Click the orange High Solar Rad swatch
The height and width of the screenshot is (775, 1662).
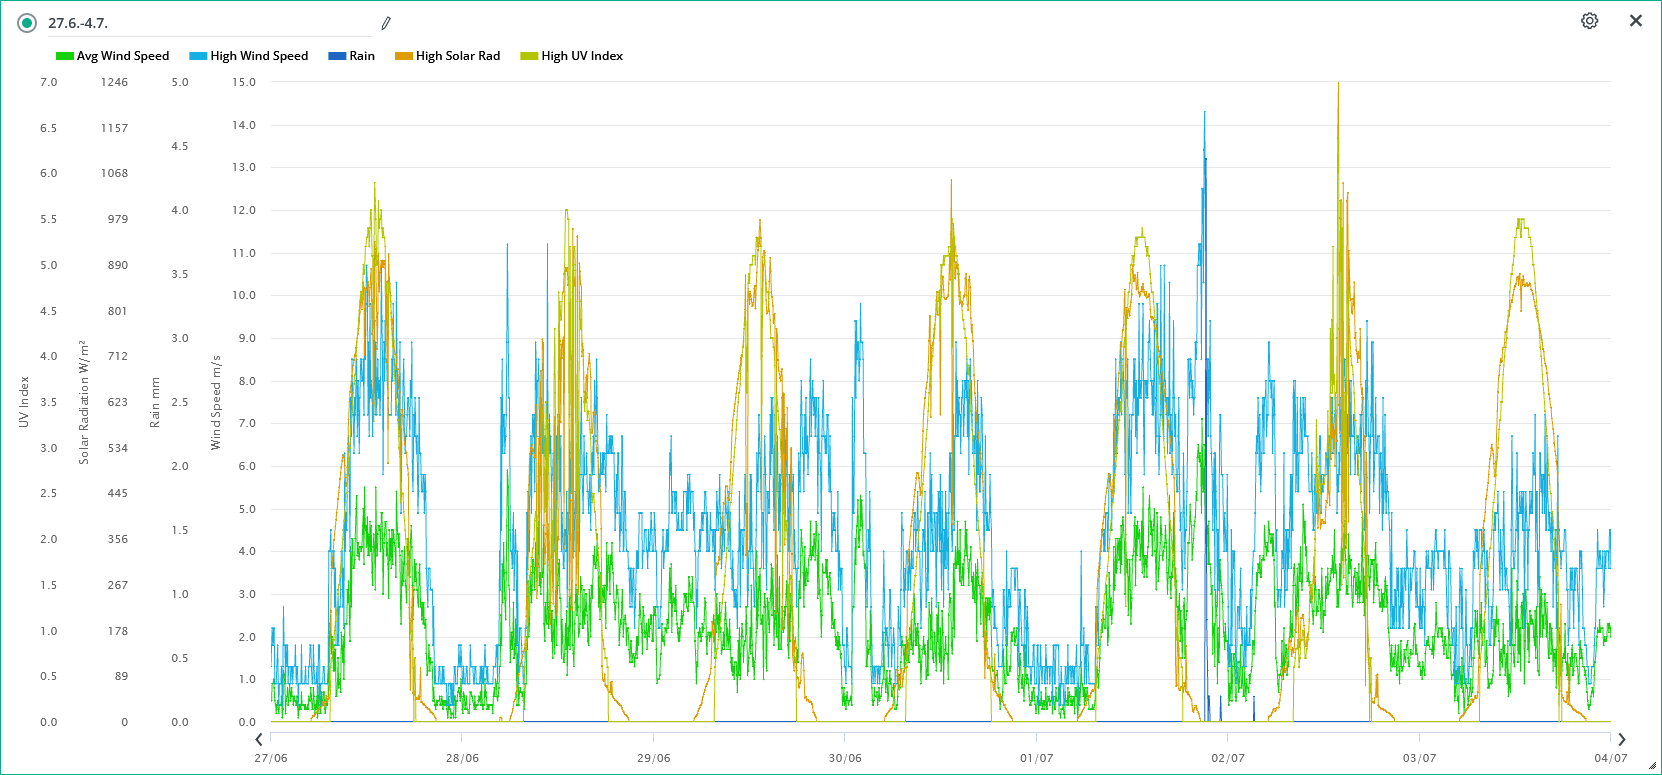coord(404,56)
